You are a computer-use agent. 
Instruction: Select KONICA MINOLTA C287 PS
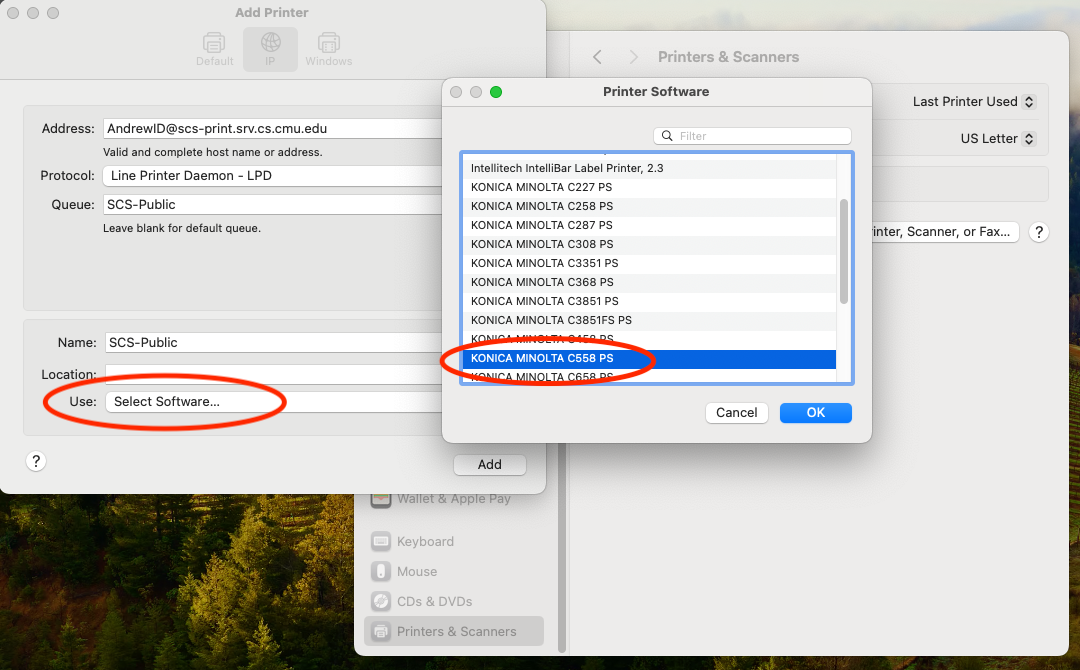tap(649, 225)
